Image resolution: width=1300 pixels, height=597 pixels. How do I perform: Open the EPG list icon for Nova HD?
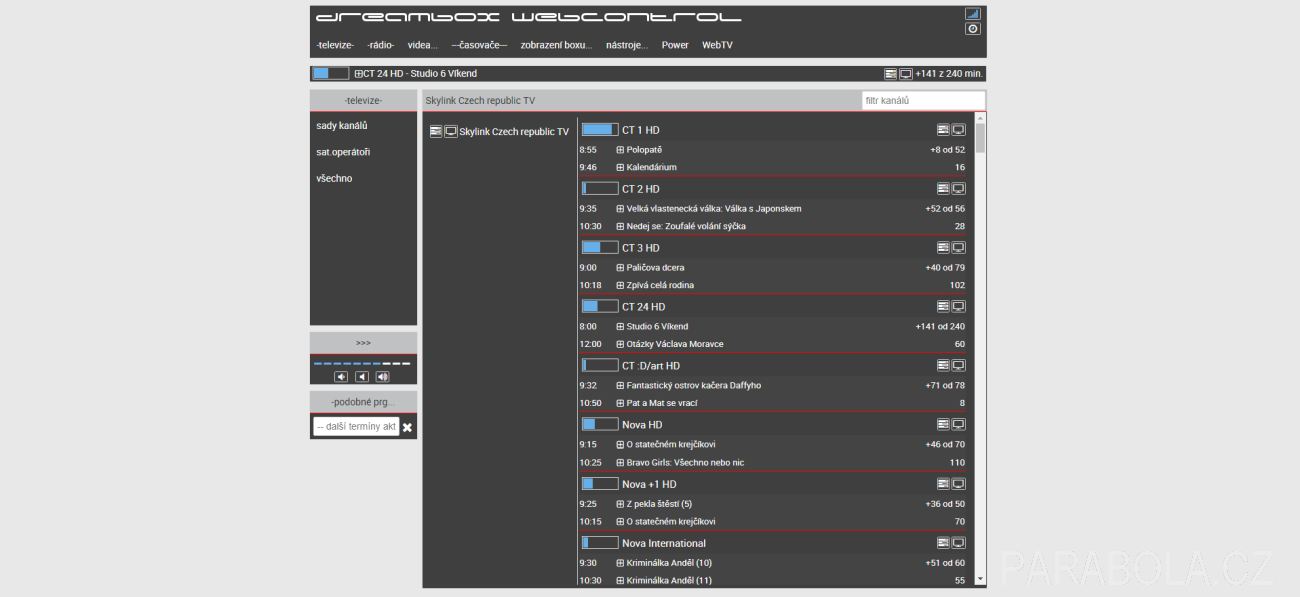tap(943, 425)
